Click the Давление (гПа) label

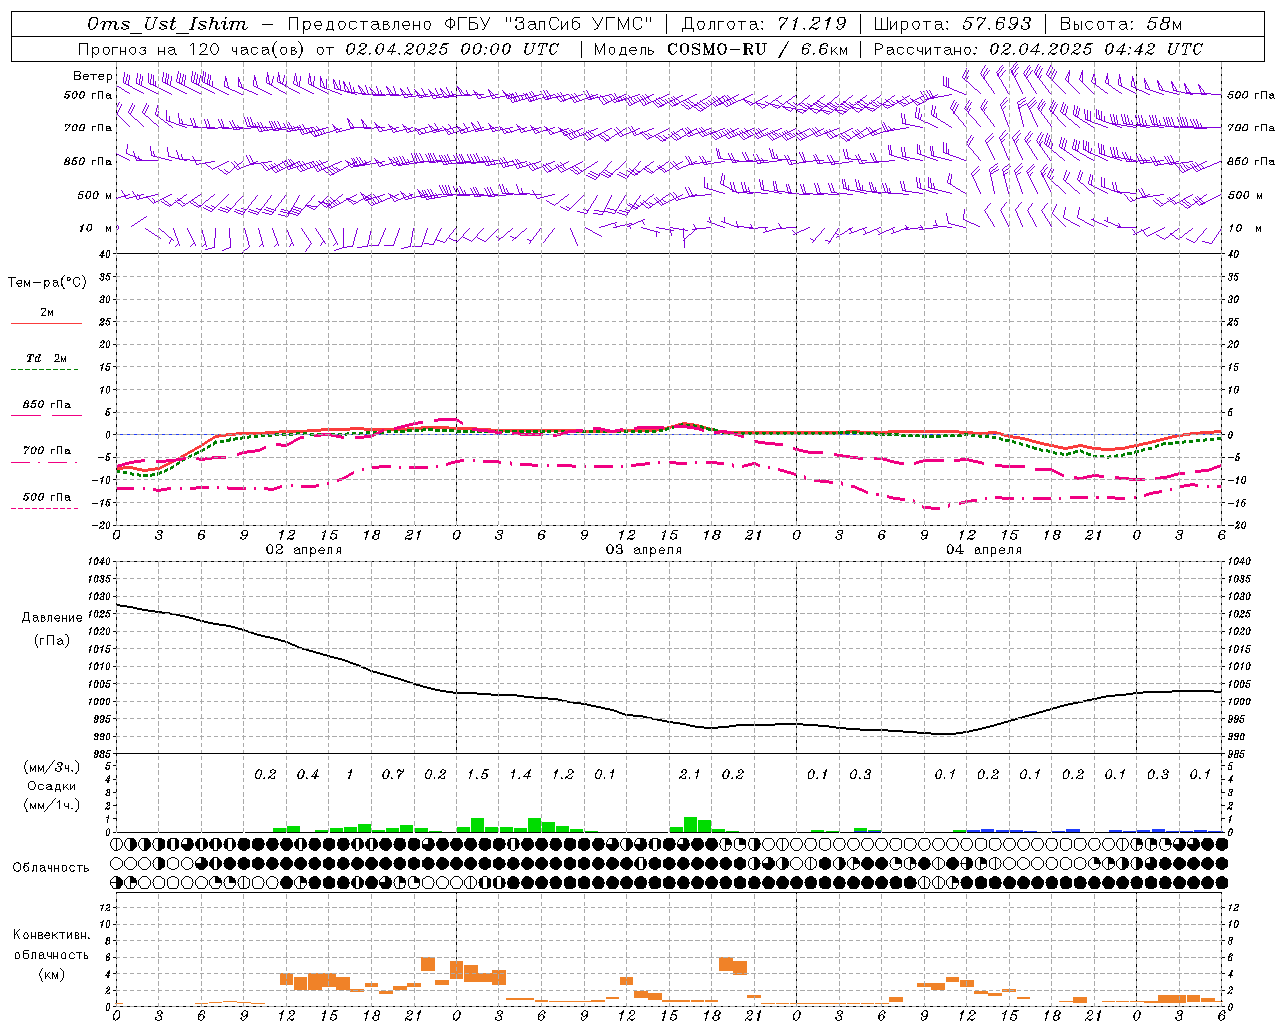(x=52, y=629)
